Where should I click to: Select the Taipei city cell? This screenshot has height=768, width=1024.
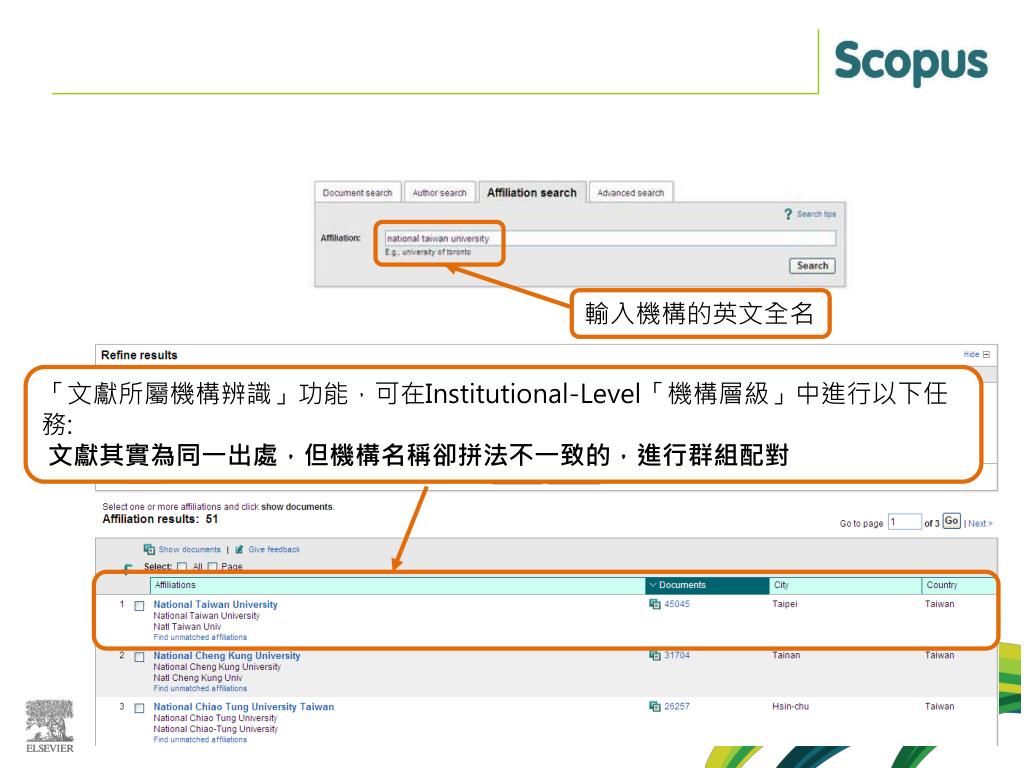coord(784,604)
